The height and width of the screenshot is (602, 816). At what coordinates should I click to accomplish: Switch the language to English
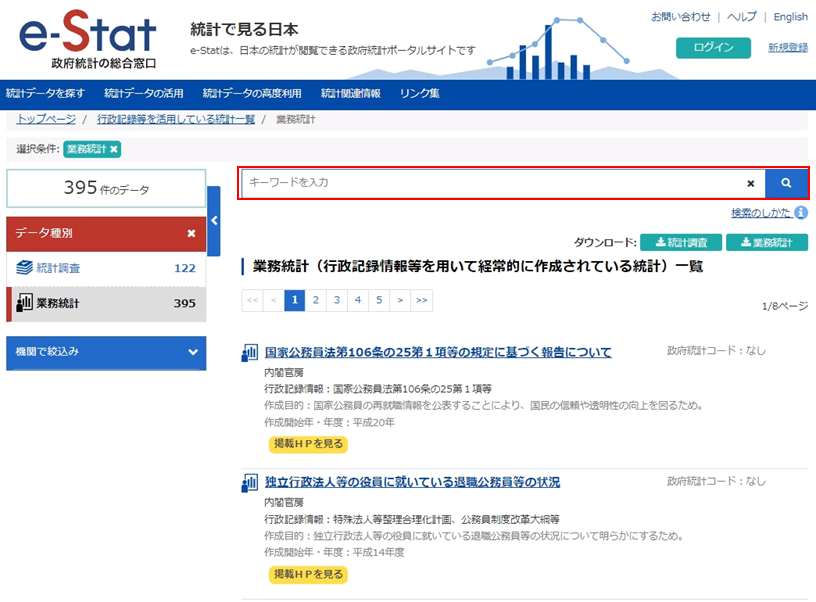pyautogui.click(x=790, y=17)
